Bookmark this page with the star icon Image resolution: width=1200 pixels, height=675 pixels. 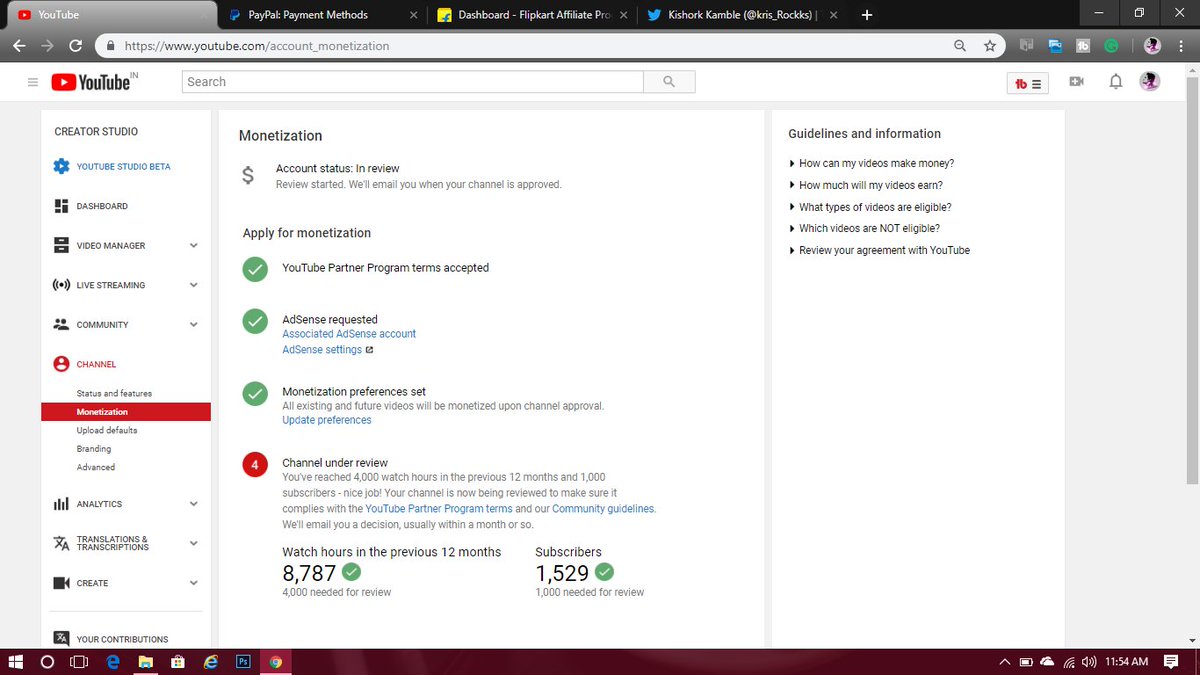click(990, 46)
